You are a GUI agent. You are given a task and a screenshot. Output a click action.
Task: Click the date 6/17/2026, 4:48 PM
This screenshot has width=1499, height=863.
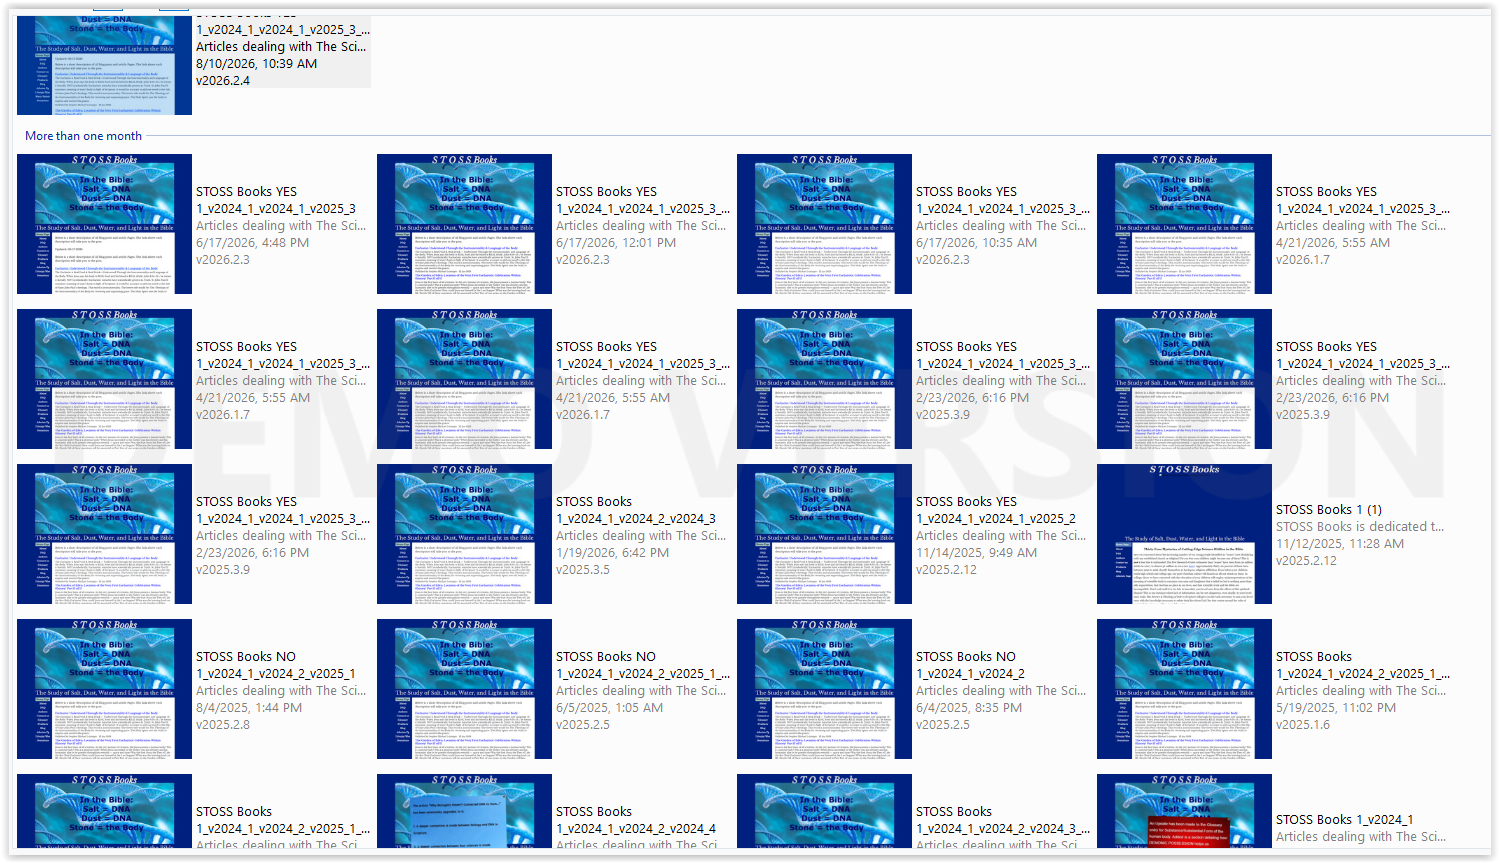click(252, 242)
